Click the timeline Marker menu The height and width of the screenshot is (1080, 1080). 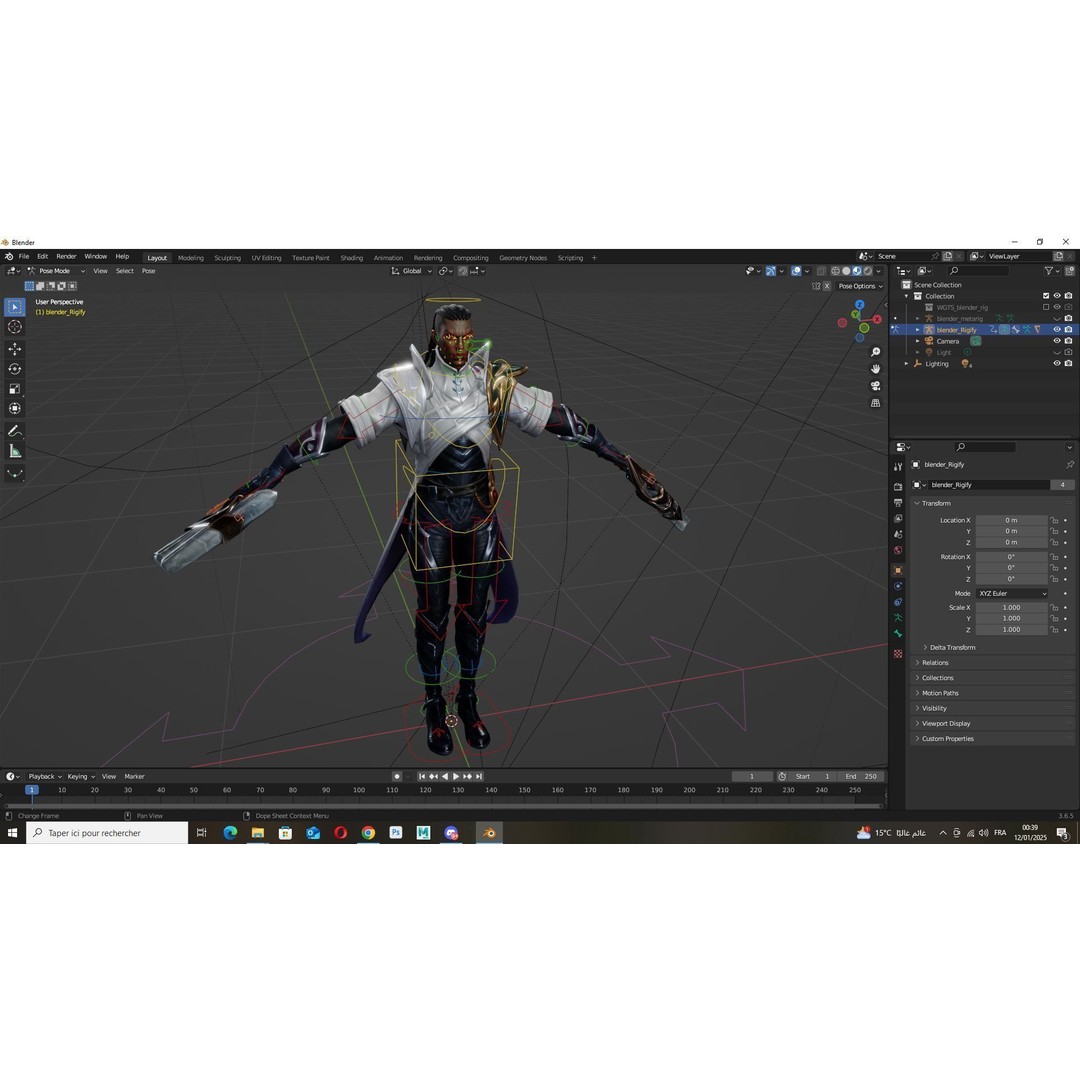134,777
